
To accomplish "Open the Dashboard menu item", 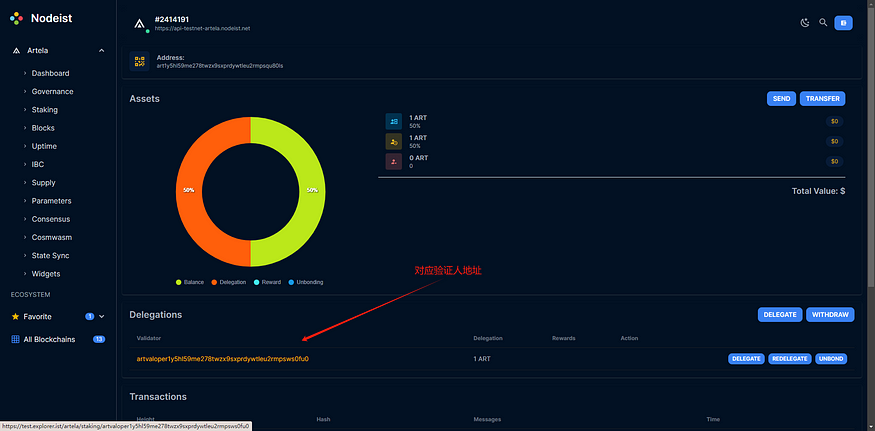I will tap(50, 73).
